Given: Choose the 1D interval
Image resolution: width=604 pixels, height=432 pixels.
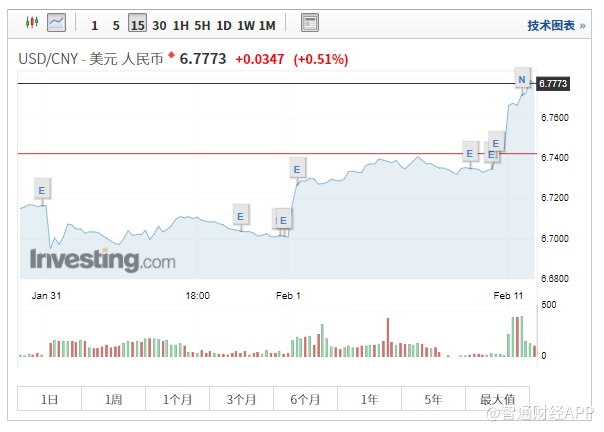Looking at the screenshot, I should 224,25.
